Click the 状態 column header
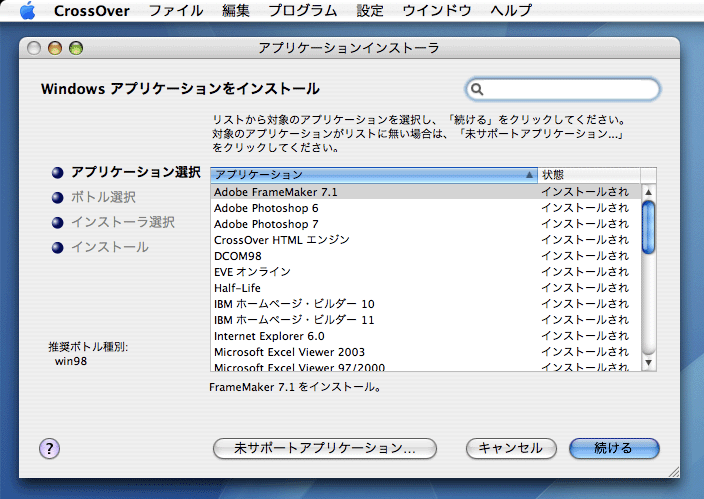704x499 pixels. (x=589, y=175)
